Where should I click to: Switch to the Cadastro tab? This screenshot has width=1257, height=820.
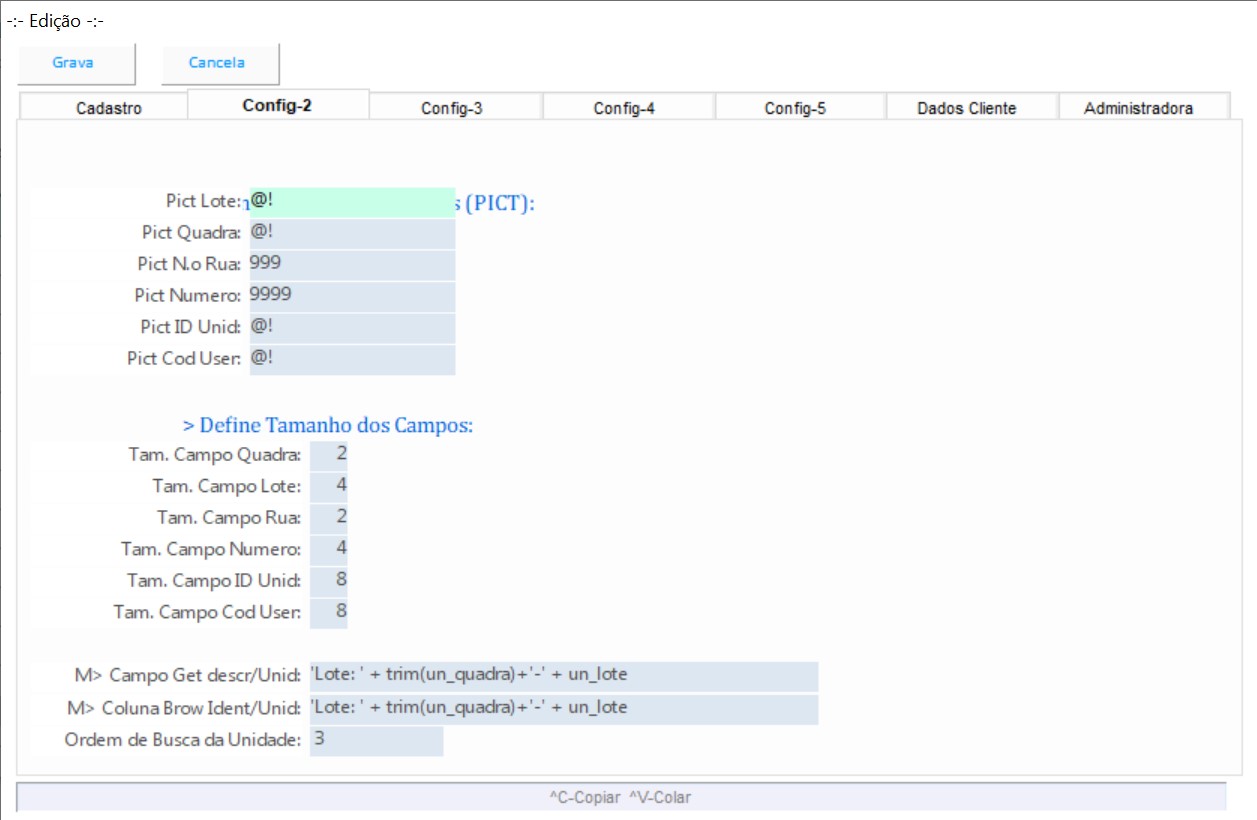coord(109,108)
